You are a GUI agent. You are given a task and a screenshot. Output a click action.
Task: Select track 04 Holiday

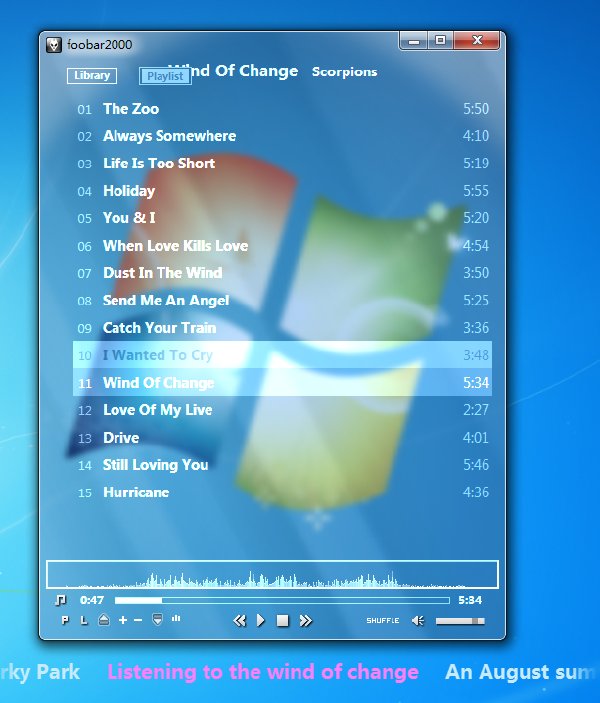283,191
